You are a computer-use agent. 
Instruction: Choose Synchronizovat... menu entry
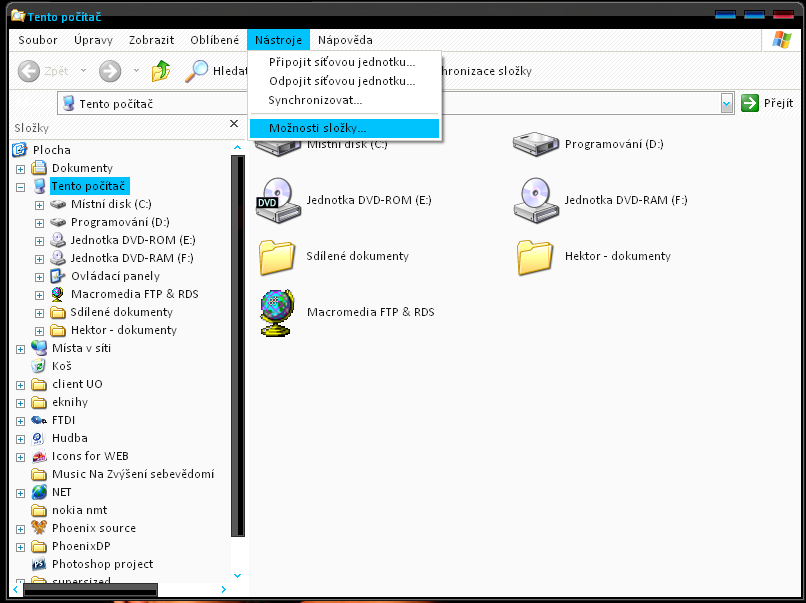coord(344,100)
